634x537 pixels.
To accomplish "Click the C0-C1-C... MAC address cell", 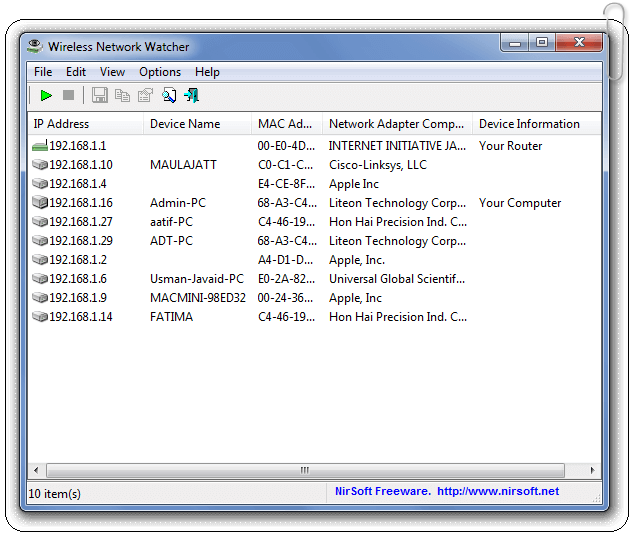I will pyautogui.click(x=285, y=165).
